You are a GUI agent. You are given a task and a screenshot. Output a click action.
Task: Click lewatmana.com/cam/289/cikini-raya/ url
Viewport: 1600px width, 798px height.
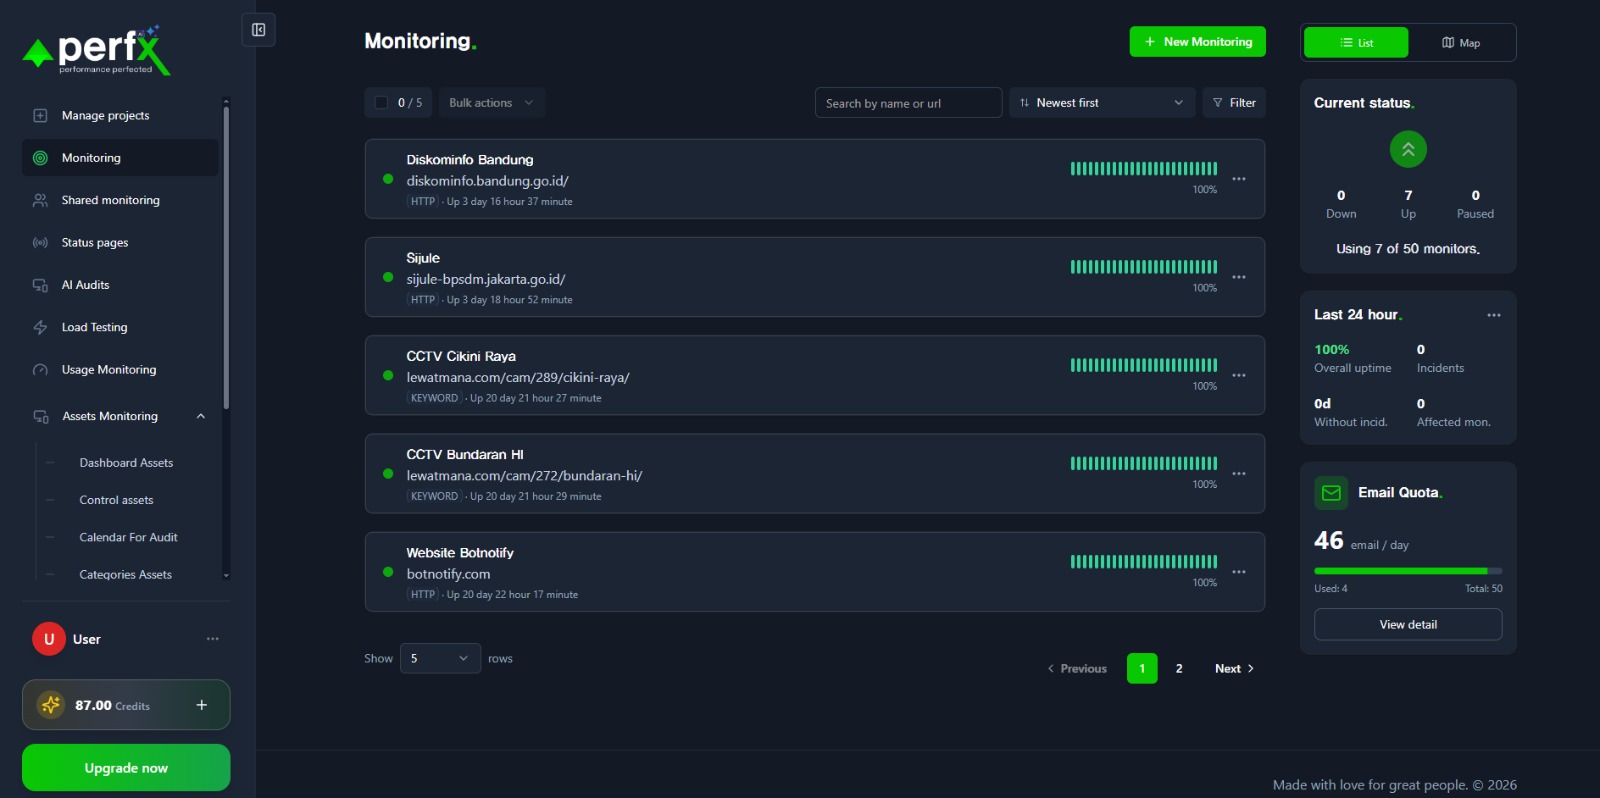tap(518, 378)
